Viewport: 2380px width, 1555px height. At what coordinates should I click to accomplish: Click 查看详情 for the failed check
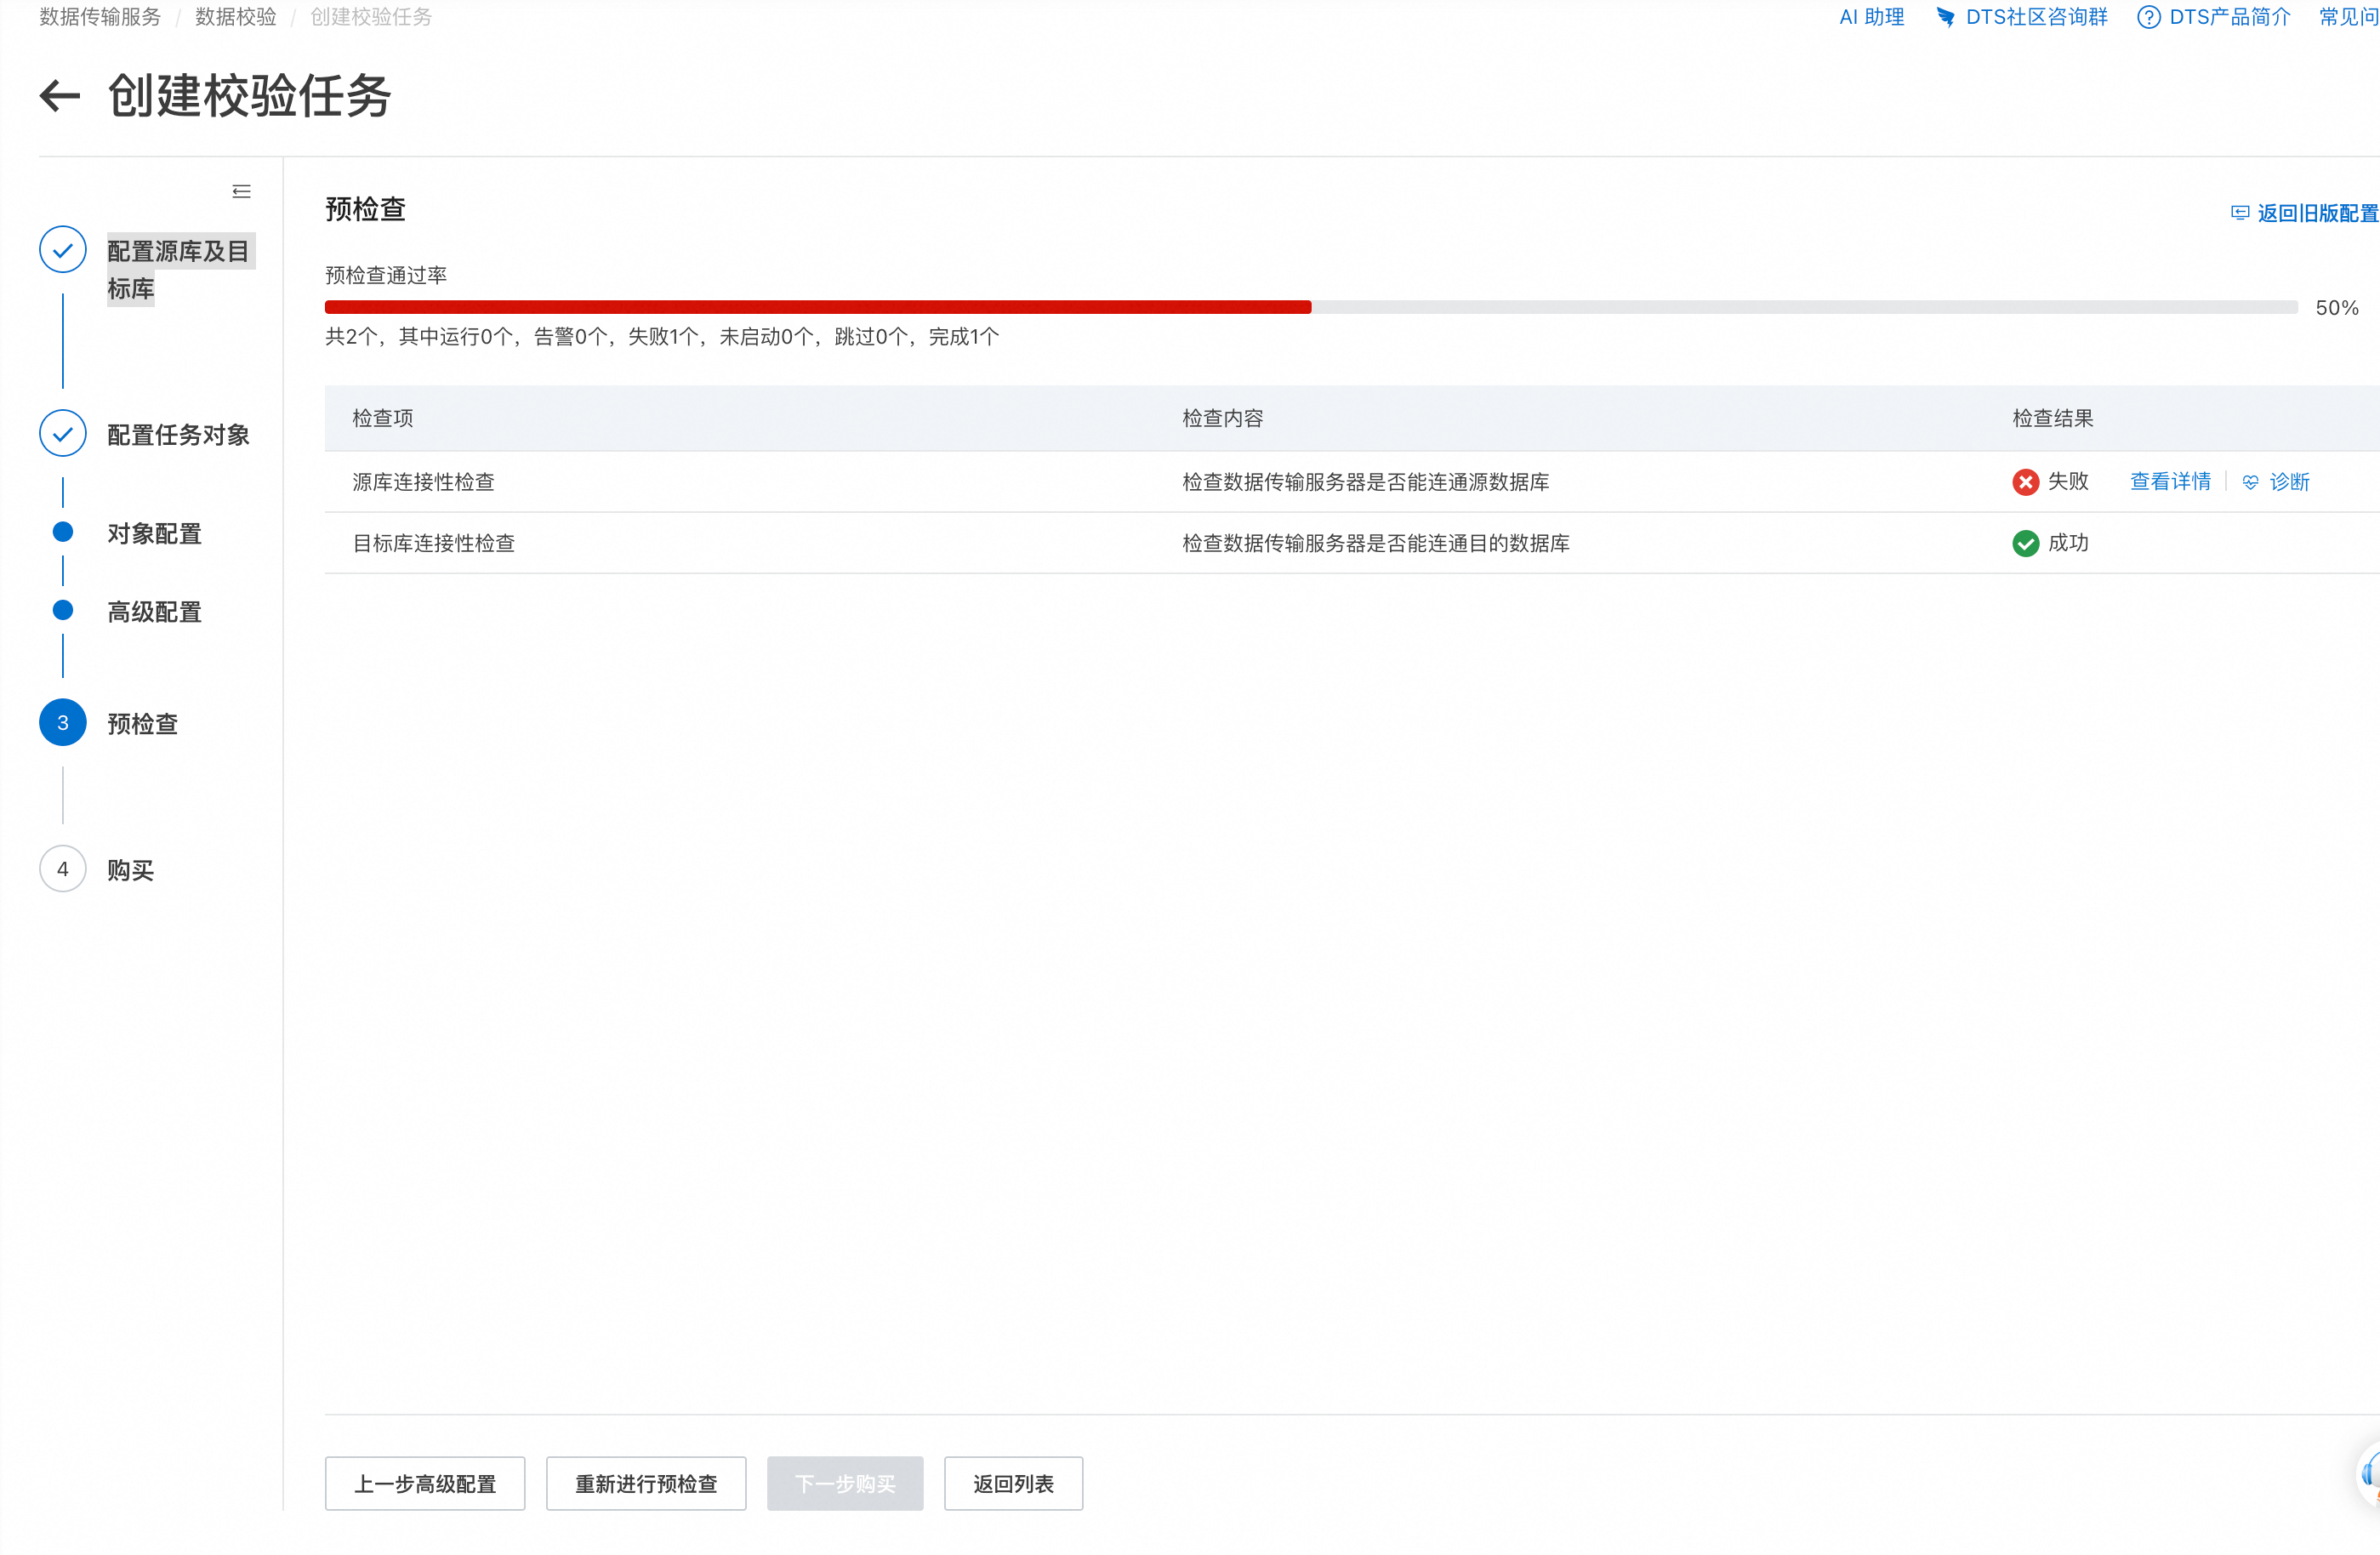(x=2170, y=482)
